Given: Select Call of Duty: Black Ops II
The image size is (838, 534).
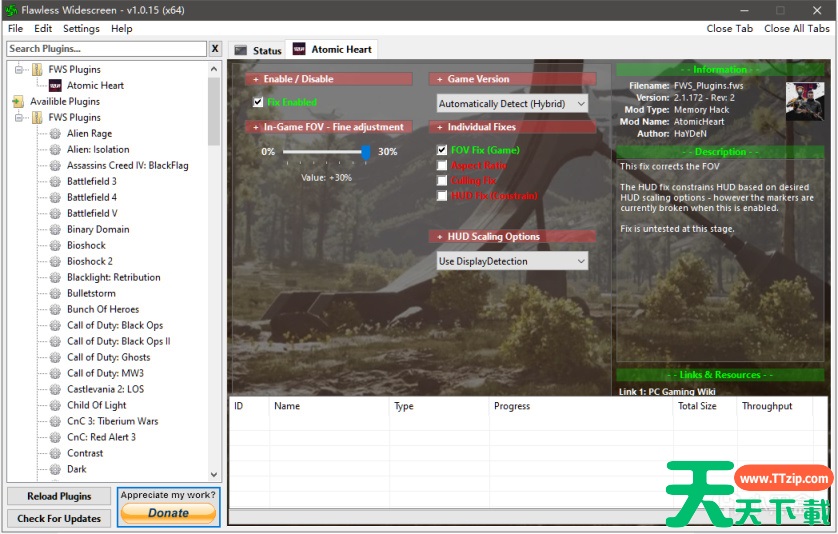Looking at the screenshot, I should pos(119,342).
